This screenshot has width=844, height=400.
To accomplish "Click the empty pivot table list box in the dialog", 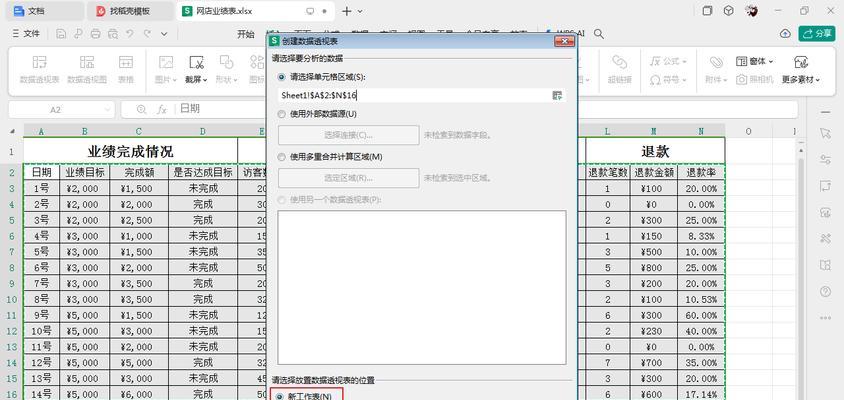I will pos(421,287).
